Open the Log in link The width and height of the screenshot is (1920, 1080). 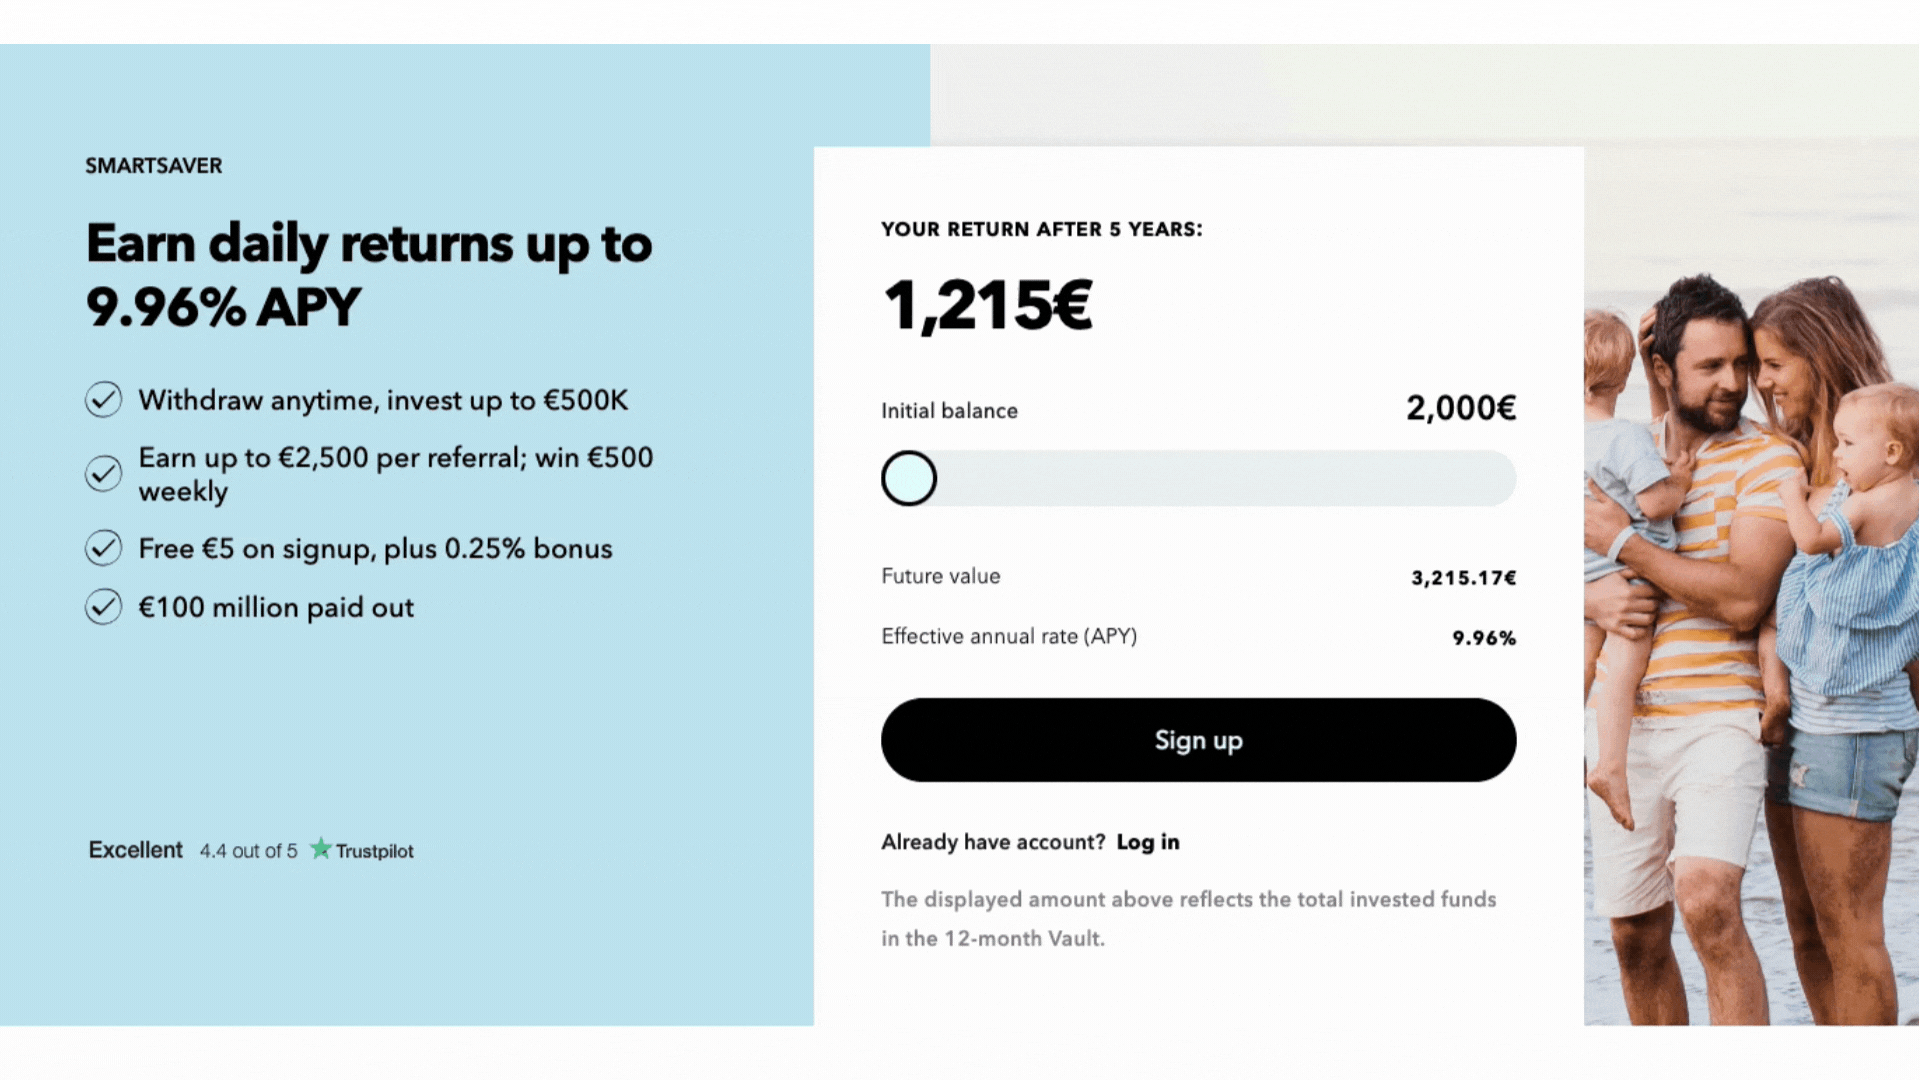coord(1148,842)
